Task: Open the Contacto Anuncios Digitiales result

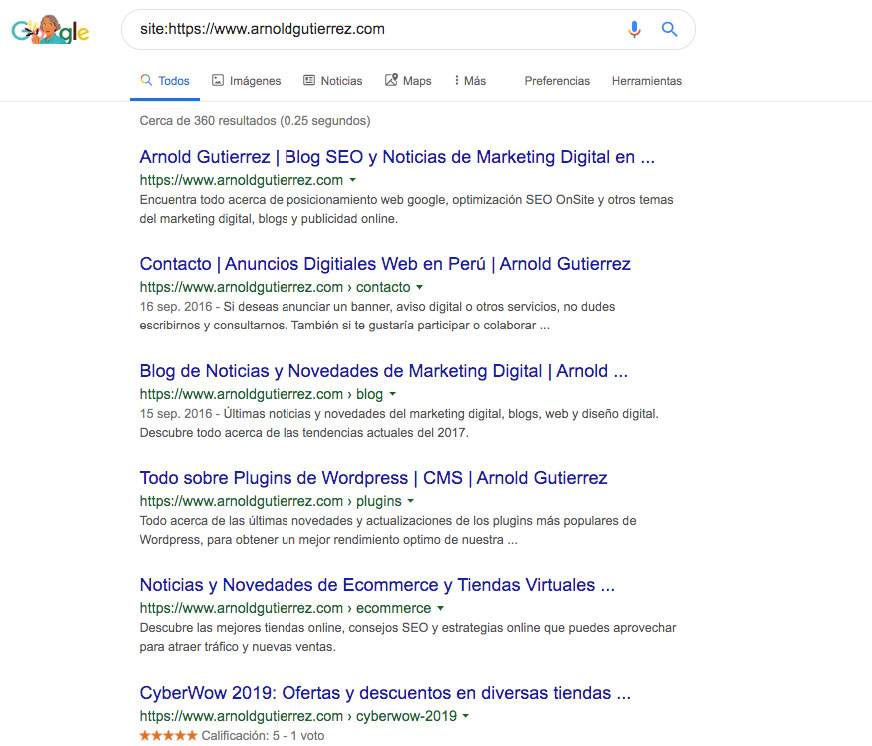Action: [385, 264]
